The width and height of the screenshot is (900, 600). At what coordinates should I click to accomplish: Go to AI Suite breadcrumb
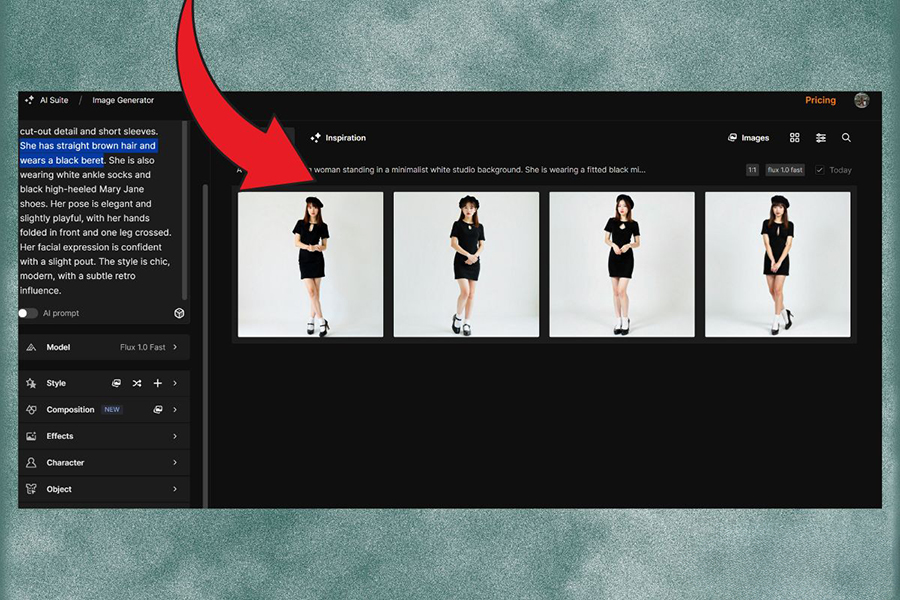point(54,100)
